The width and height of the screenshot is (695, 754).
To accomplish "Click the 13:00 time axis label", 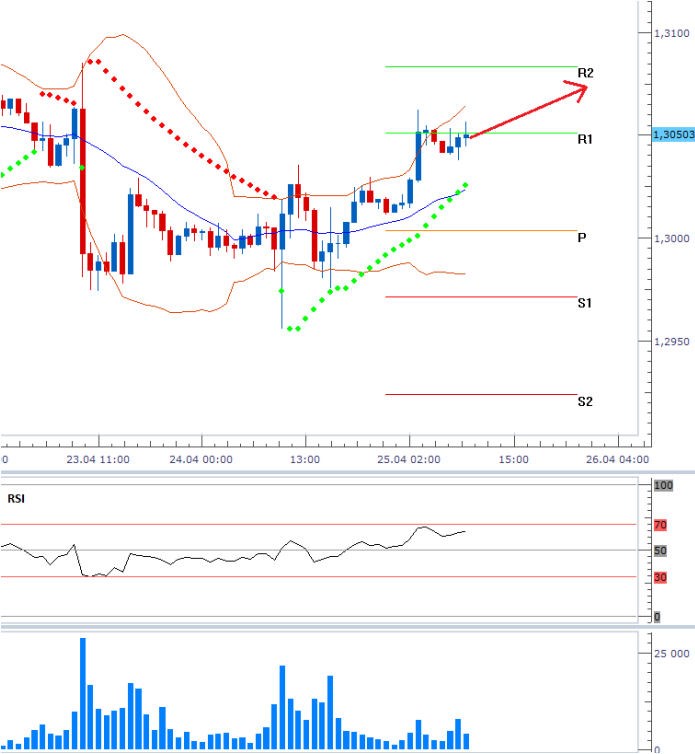I will coord(305,460).
